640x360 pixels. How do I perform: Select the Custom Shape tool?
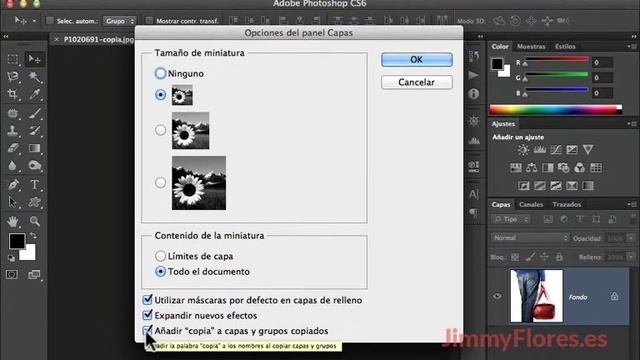[34, 202]
